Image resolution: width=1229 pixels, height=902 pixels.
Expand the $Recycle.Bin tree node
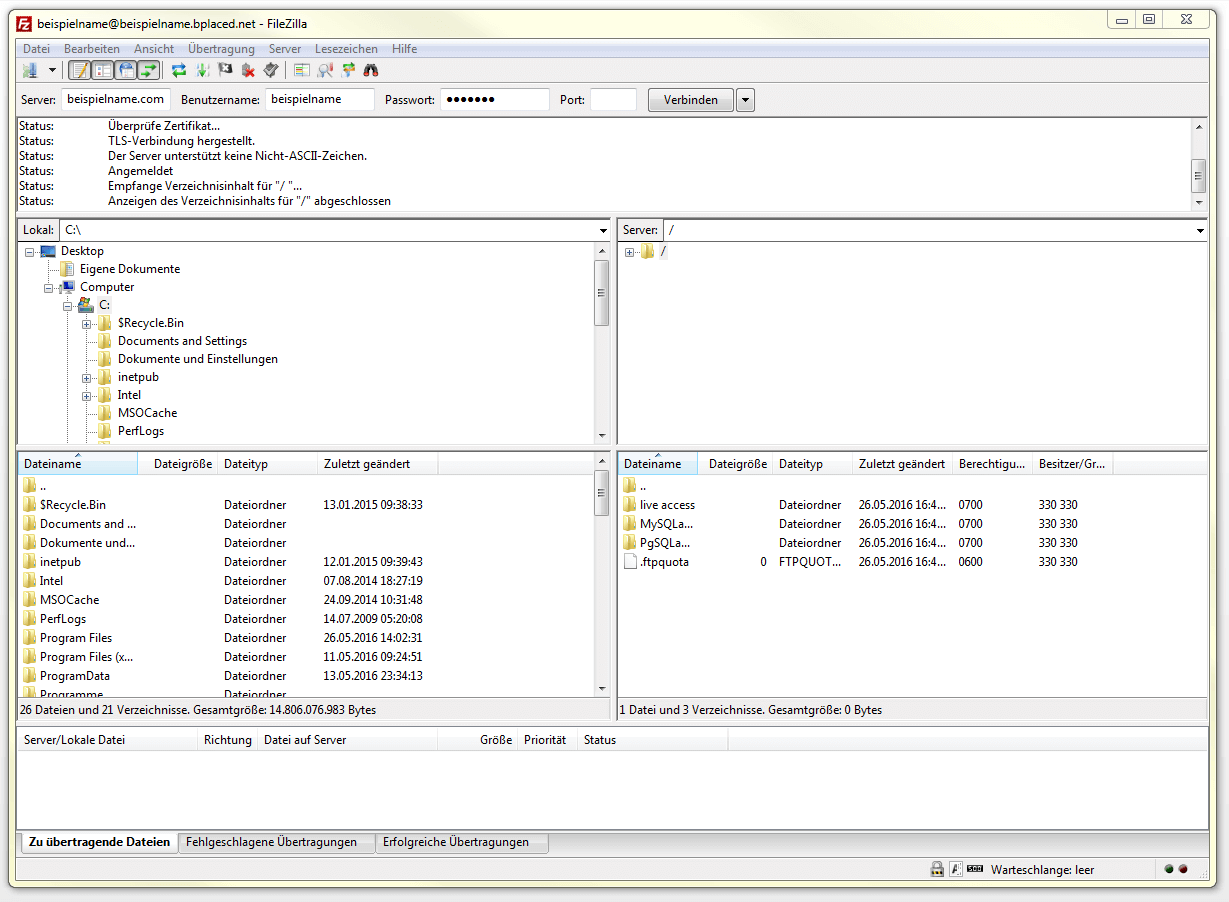coord(87,324)
